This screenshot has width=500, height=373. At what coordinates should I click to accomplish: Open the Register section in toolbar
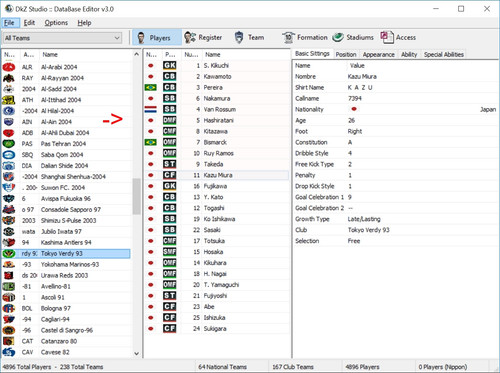[203, 37]
